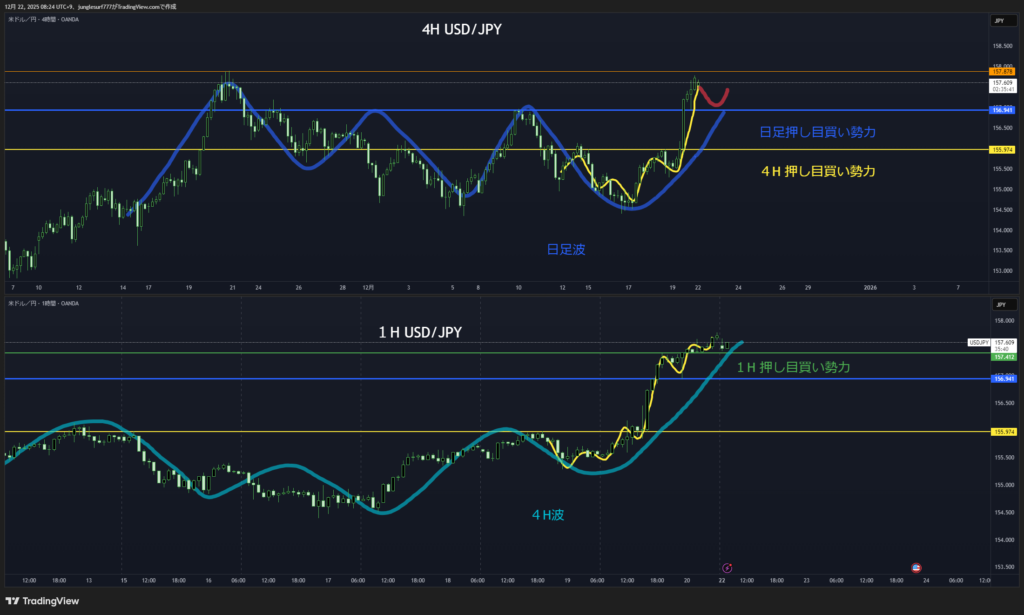
Task: Click the US flag economic event icon
Action: 916,567
